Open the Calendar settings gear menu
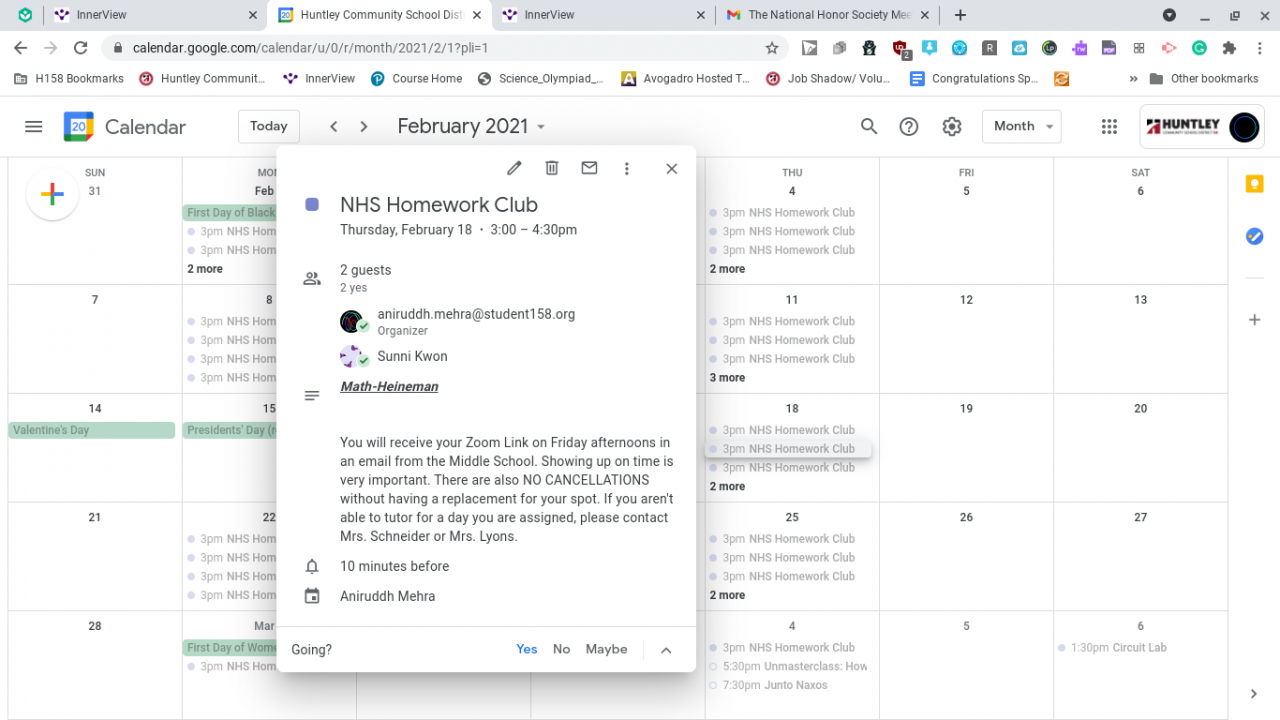This screenshot has width=1280, height=720. pos(952,127)
